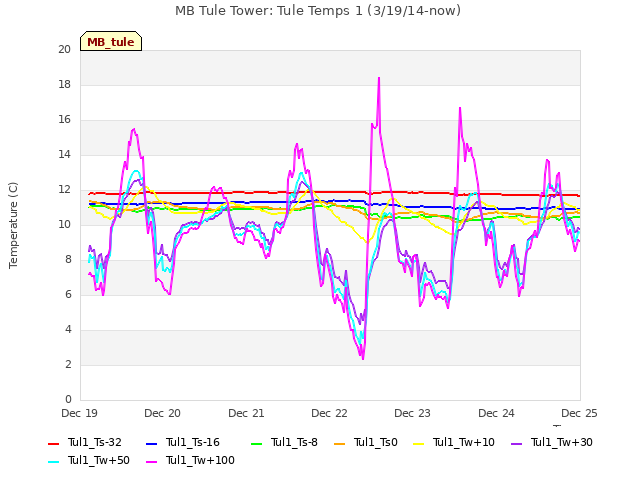Viewport: 640px width, 480px height.
Task: Select the Tul1_Tw+30 legend label
Action: pos(562,442)
